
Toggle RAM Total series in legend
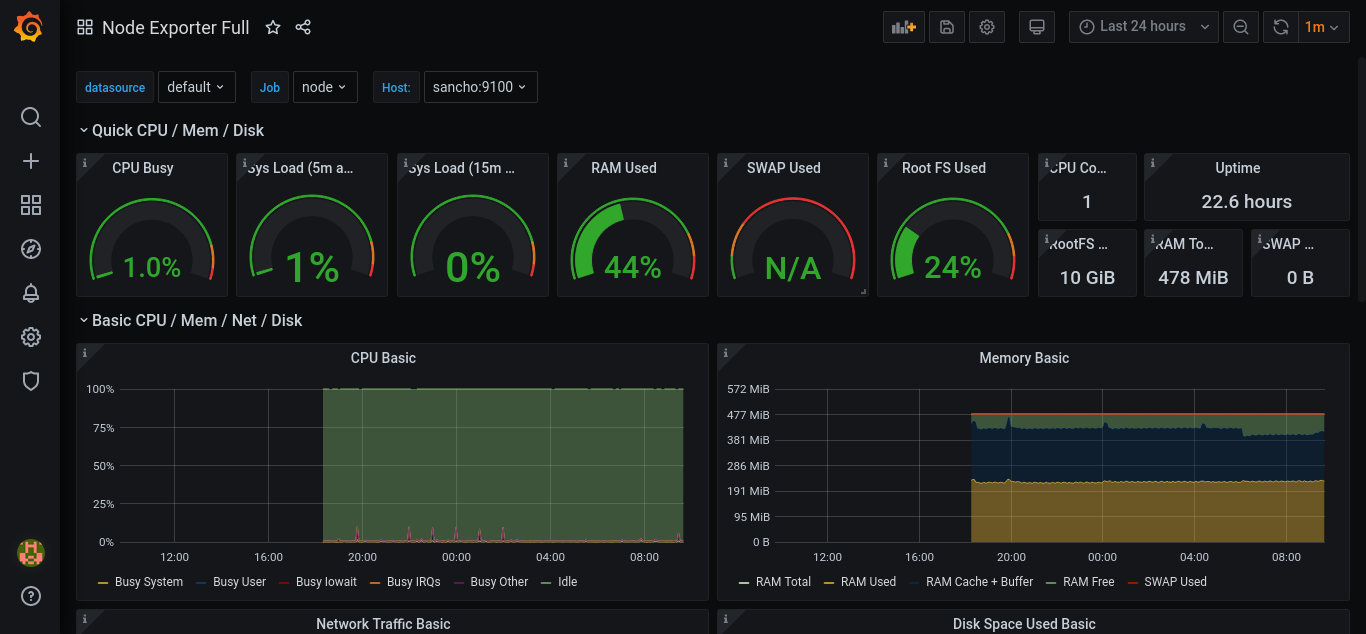(x=783, y=582)
